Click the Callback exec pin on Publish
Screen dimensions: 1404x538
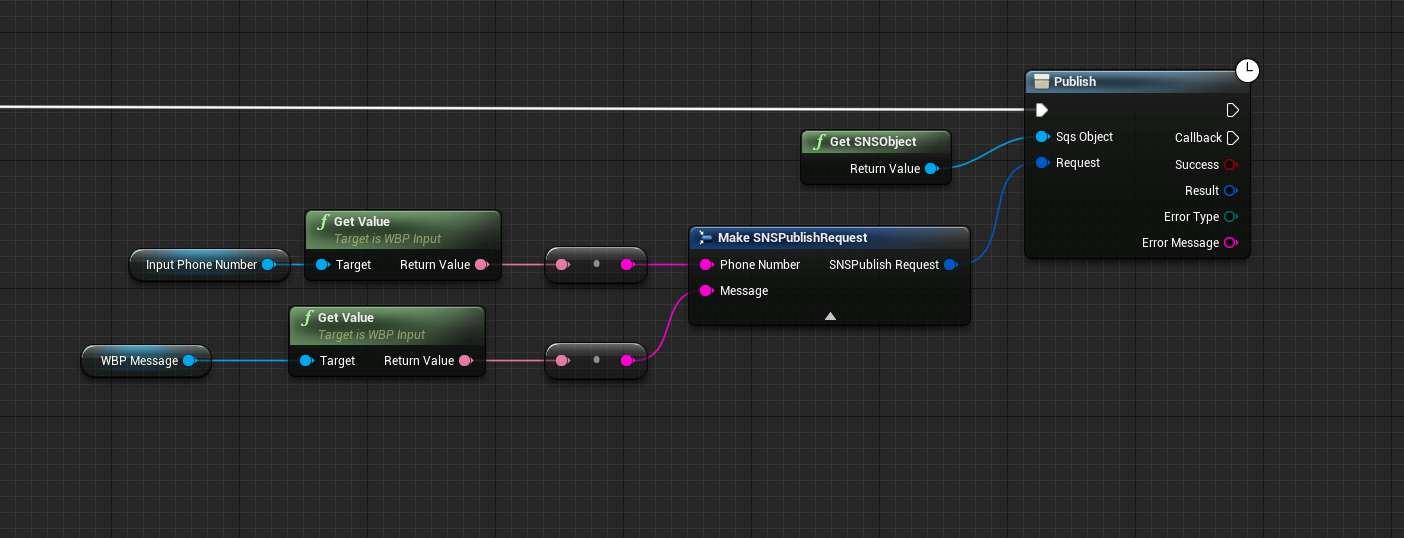coord(1233,138)
